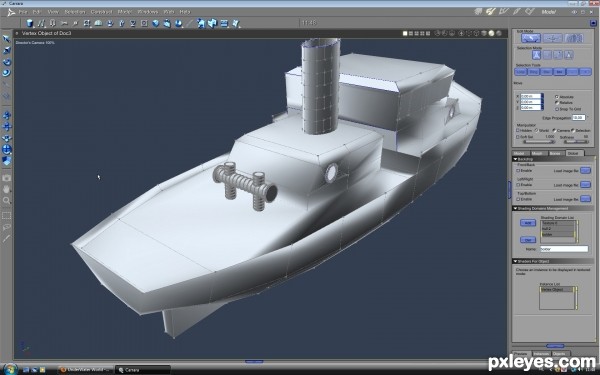Viewport: 600px width, 375px height.
Task: Select the first Edit Mode button
Action: pos(531,38)
